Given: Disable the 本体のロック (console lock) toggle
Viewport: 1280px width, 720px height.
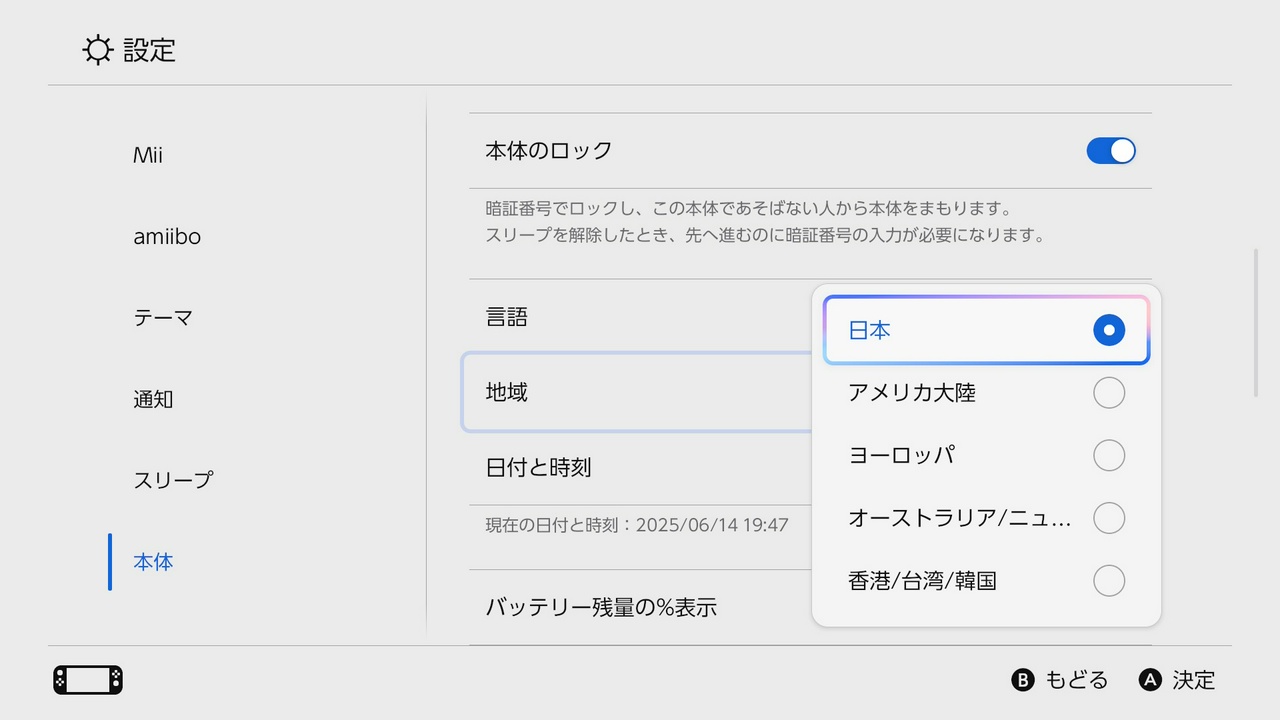Looking at the screenshot, I should pos(1111,150).
